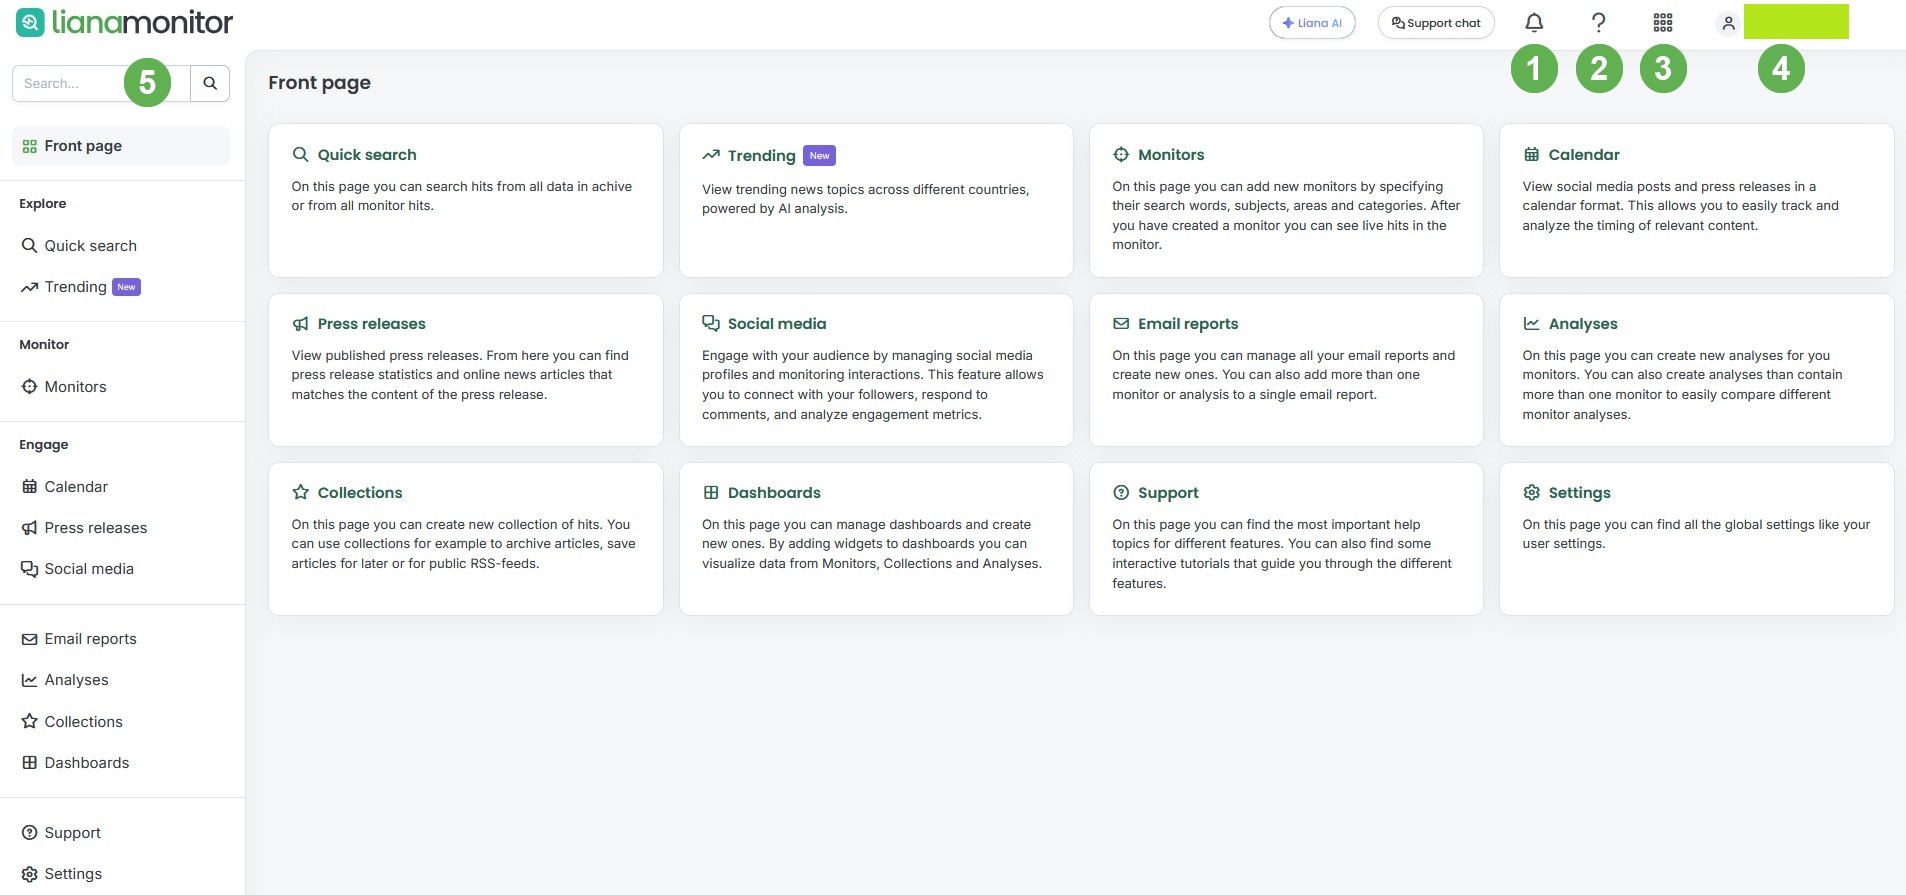Click the Trending card arrow icon
The width and height of the screenshot is (1906, 895).
pos(711,155)
